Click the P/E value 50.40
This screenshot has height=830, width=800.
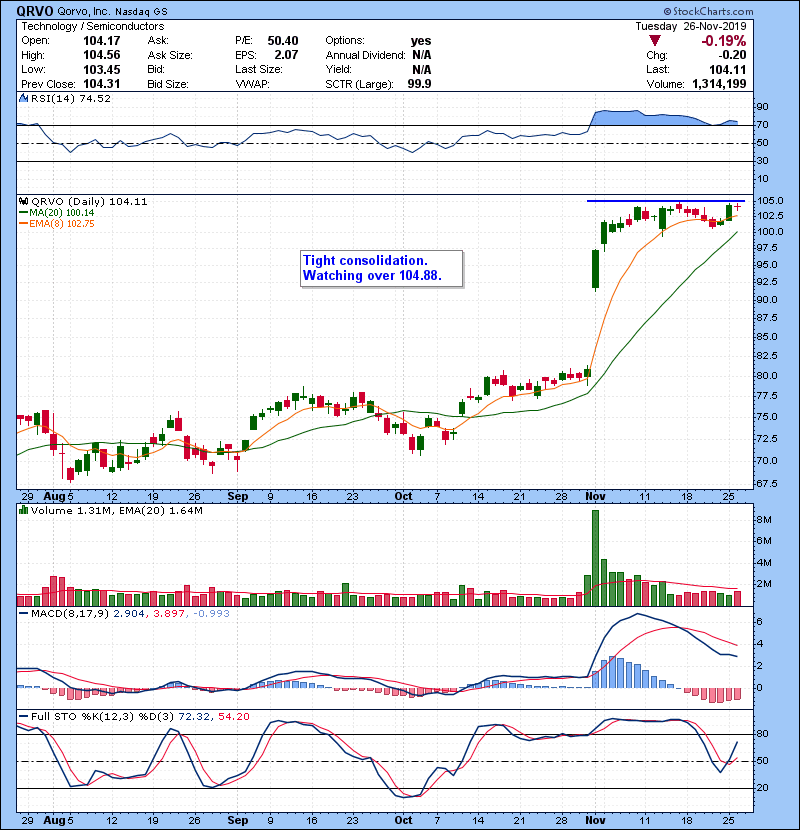point(283,41)
